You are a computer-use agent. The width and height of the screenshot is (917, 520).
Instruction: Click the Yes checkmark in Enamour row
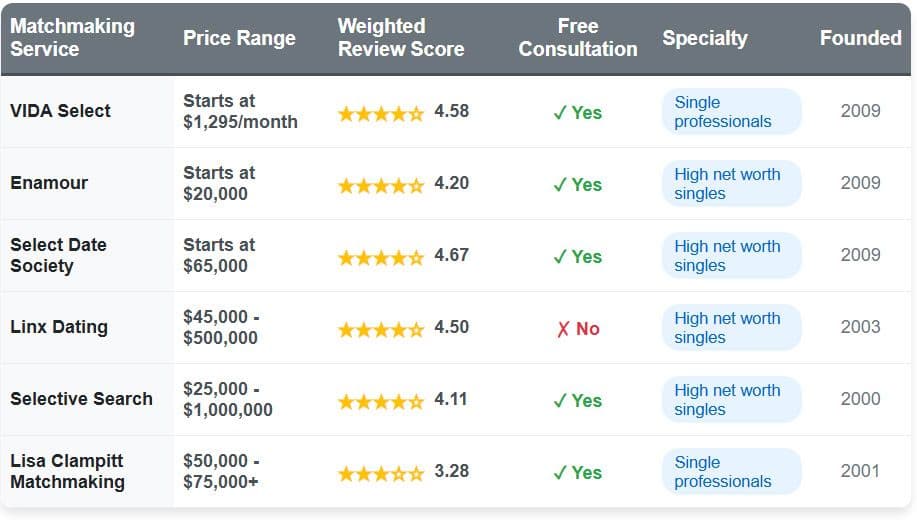(578, 184)
